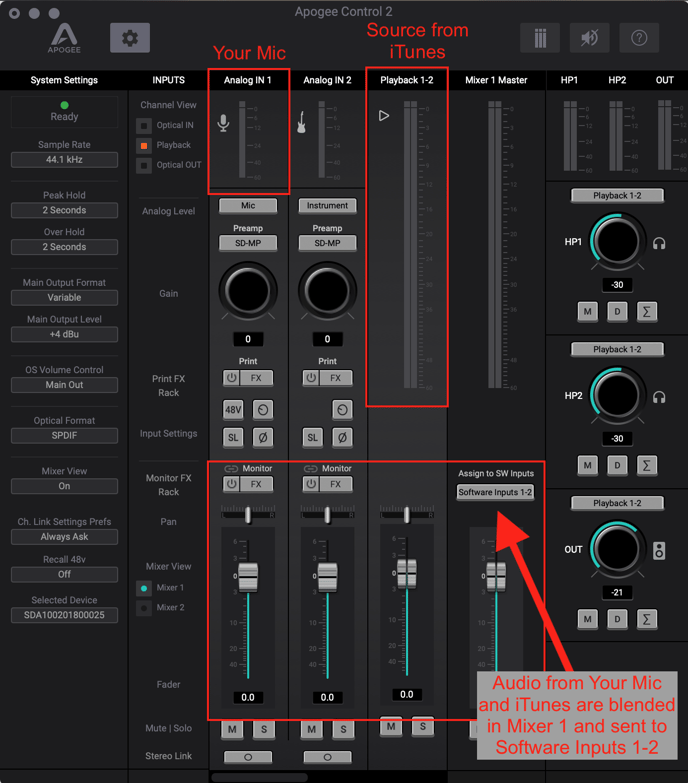688x783 pixels.
Task: Open the Mixer View On dropdown
Action: [x=64, y=486]
